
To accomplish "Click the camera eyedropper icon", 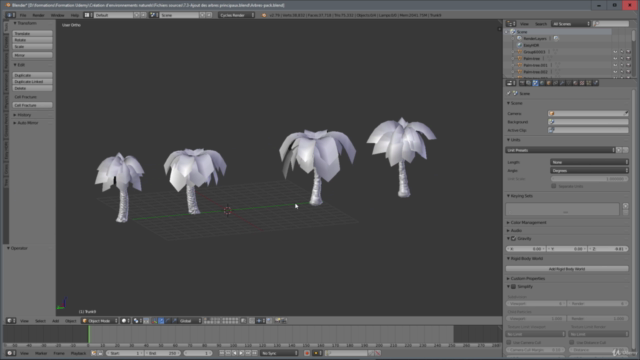I will pyautogui.click(x=626, y=113).
